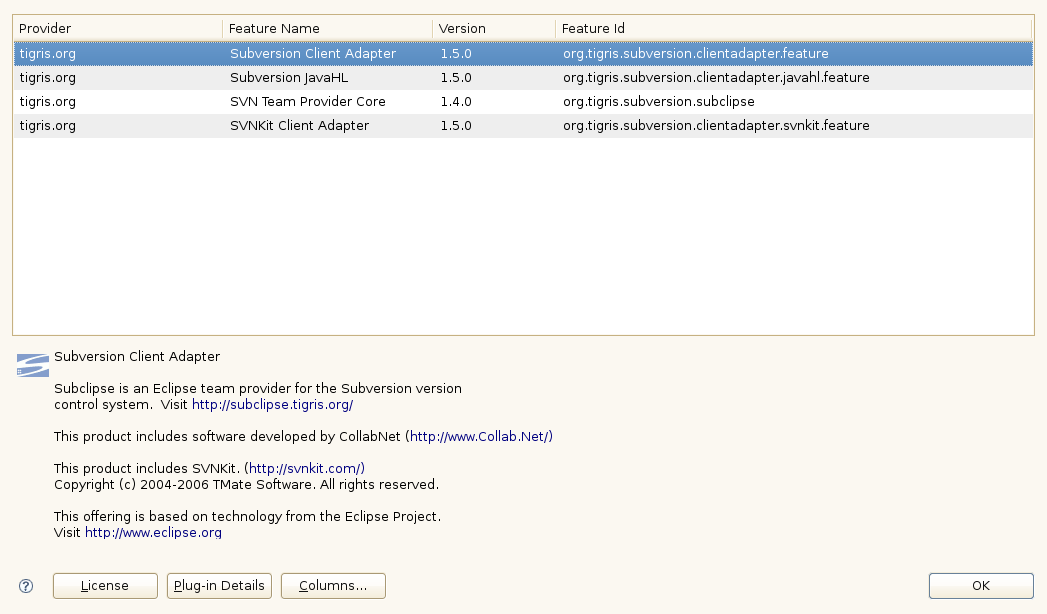Sort by the Feature Name column header
Viewport: 1047px width, 614px height.
(x=327, y=29)
